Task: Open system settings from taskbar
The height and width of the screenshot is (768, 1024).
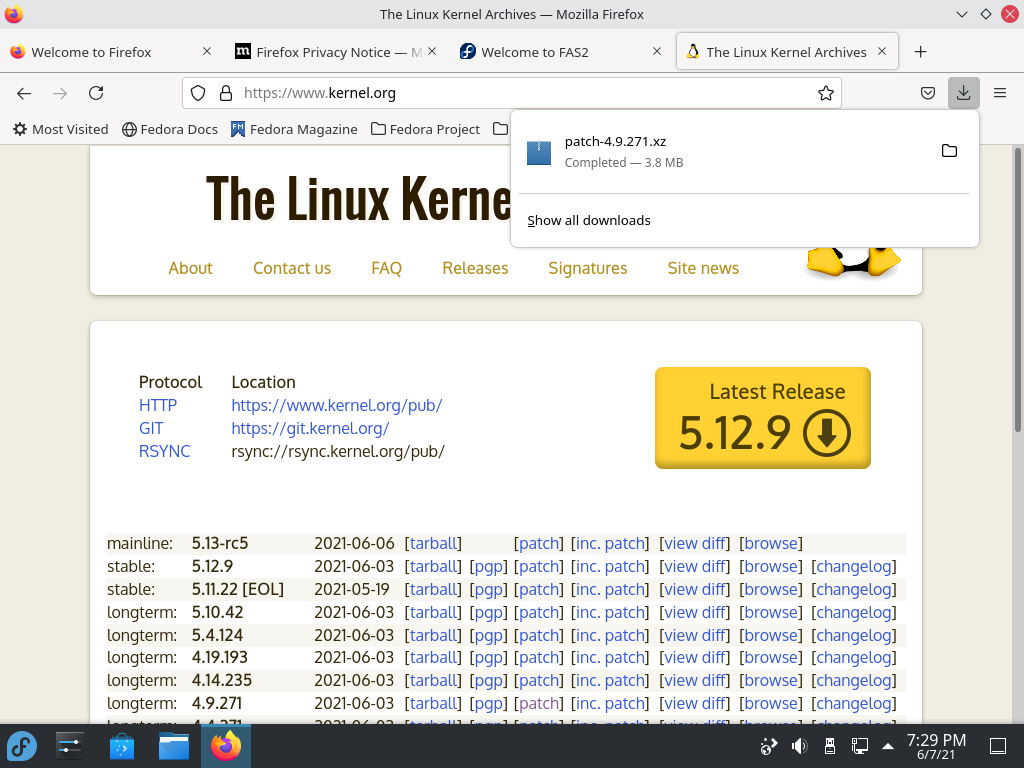Action: click(x=69, y=746)
